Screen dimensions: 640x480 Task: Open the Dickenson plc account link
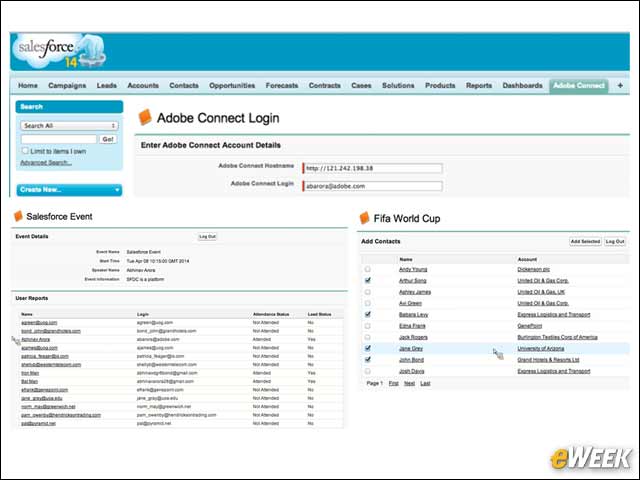click(533, 269)
